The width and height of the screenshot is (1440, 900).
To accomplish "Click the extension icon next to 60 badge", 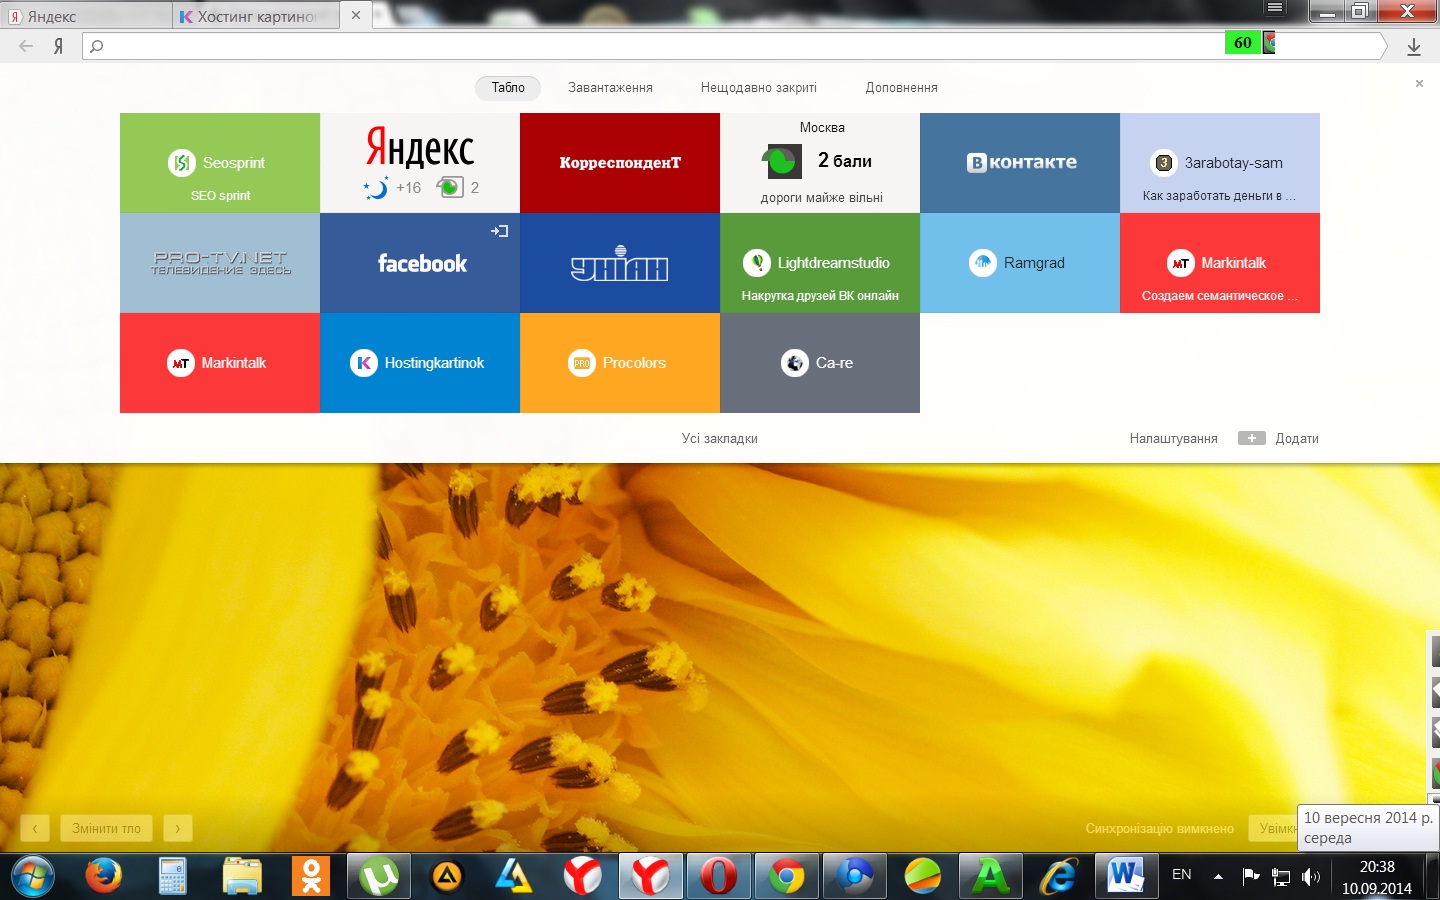I will [1269, 43].
